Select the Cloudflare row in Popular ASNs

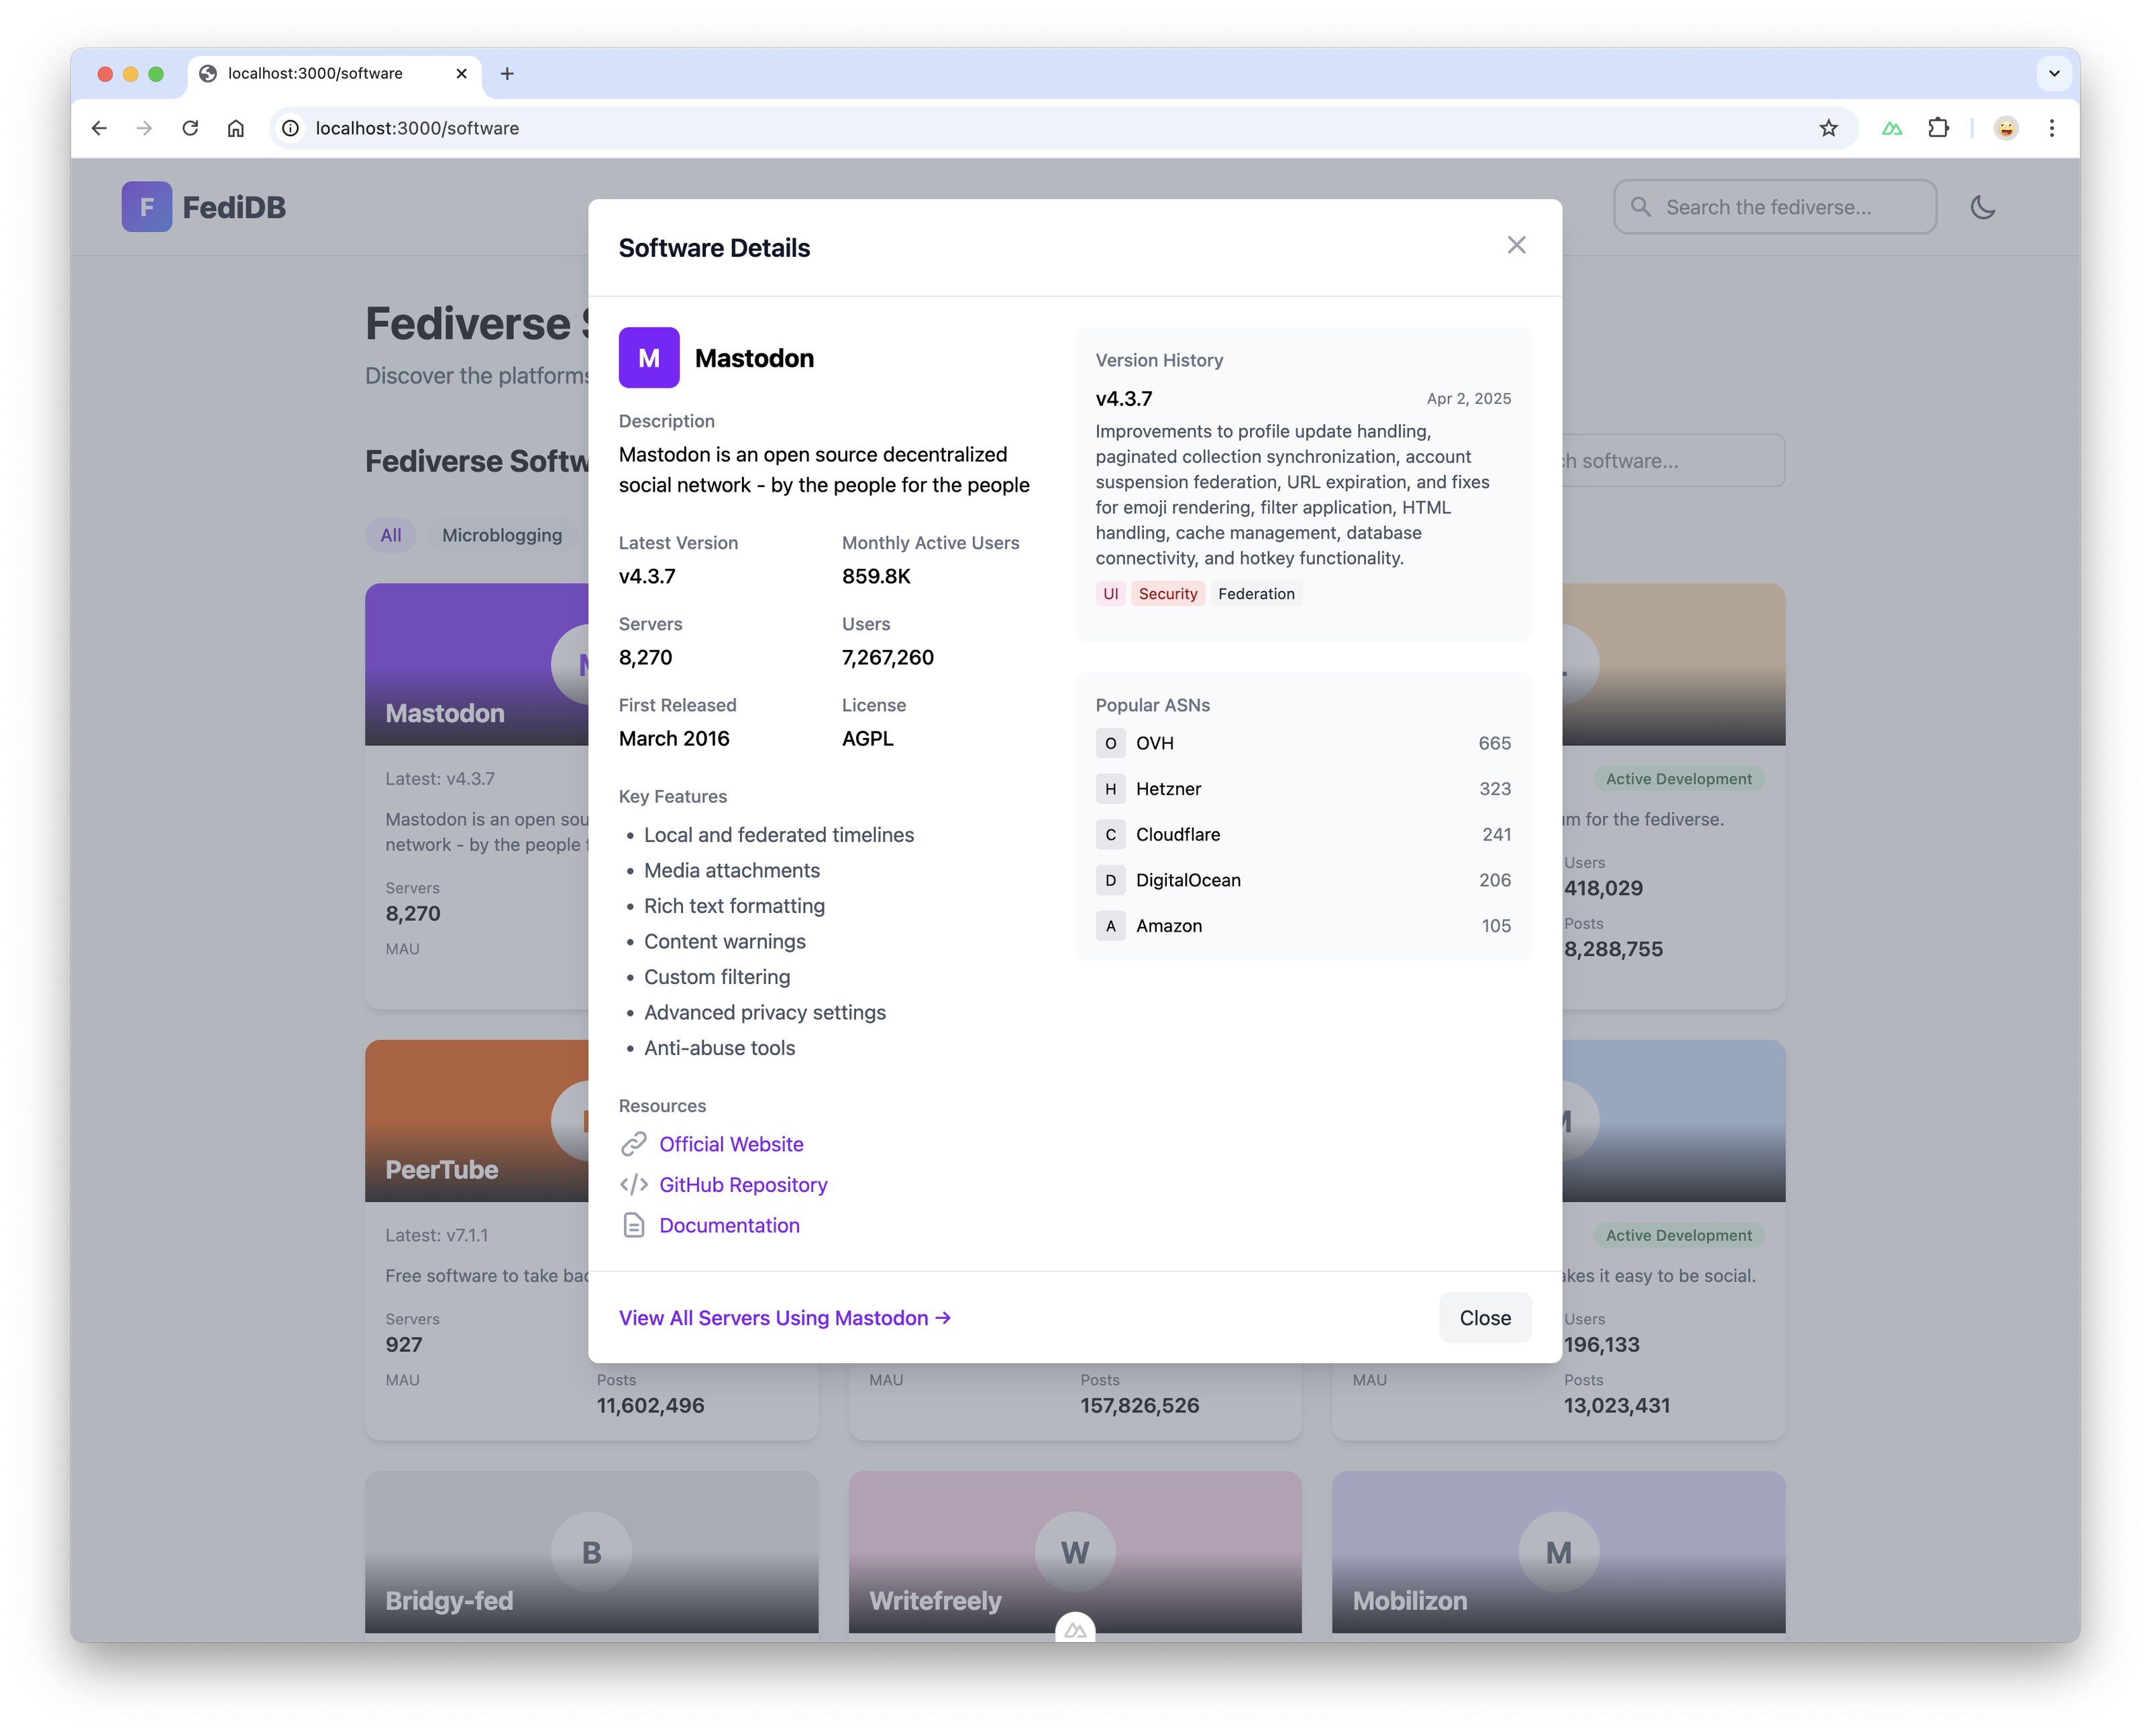click(x=1303, y=834)
